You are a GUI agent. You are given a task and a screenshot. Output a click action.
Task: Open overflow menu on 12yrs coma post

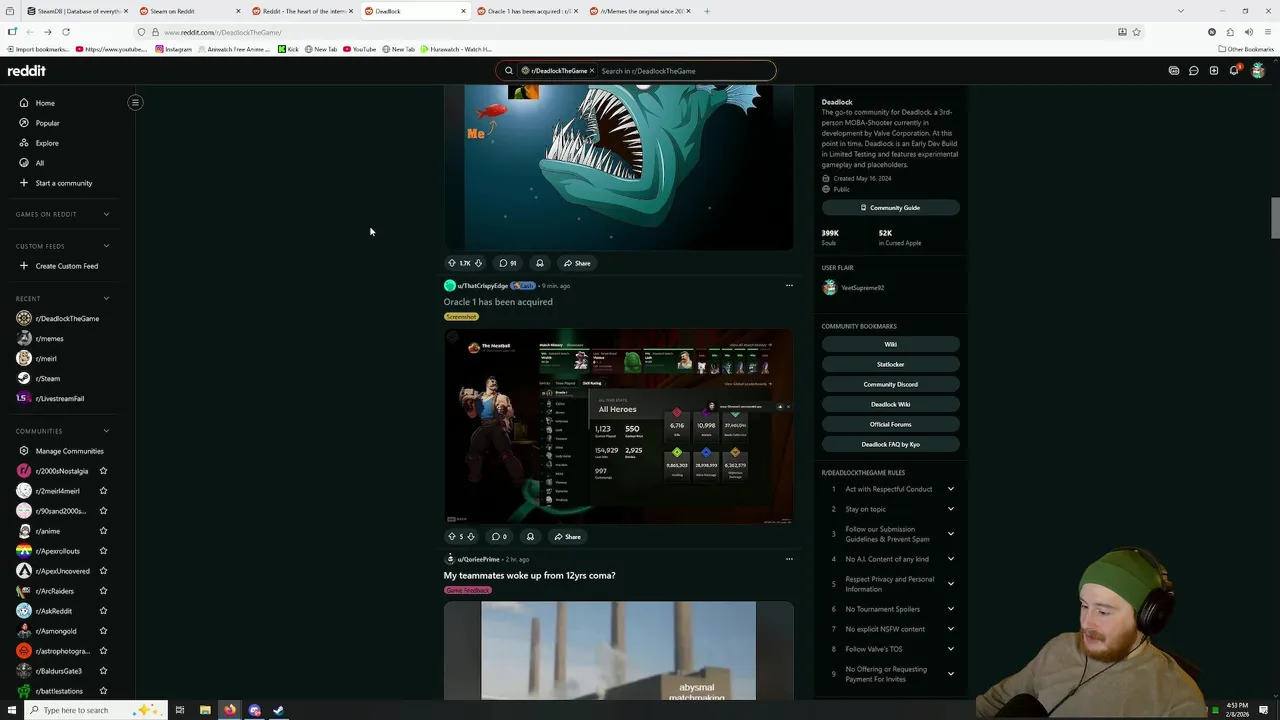(x=789, y=559)
